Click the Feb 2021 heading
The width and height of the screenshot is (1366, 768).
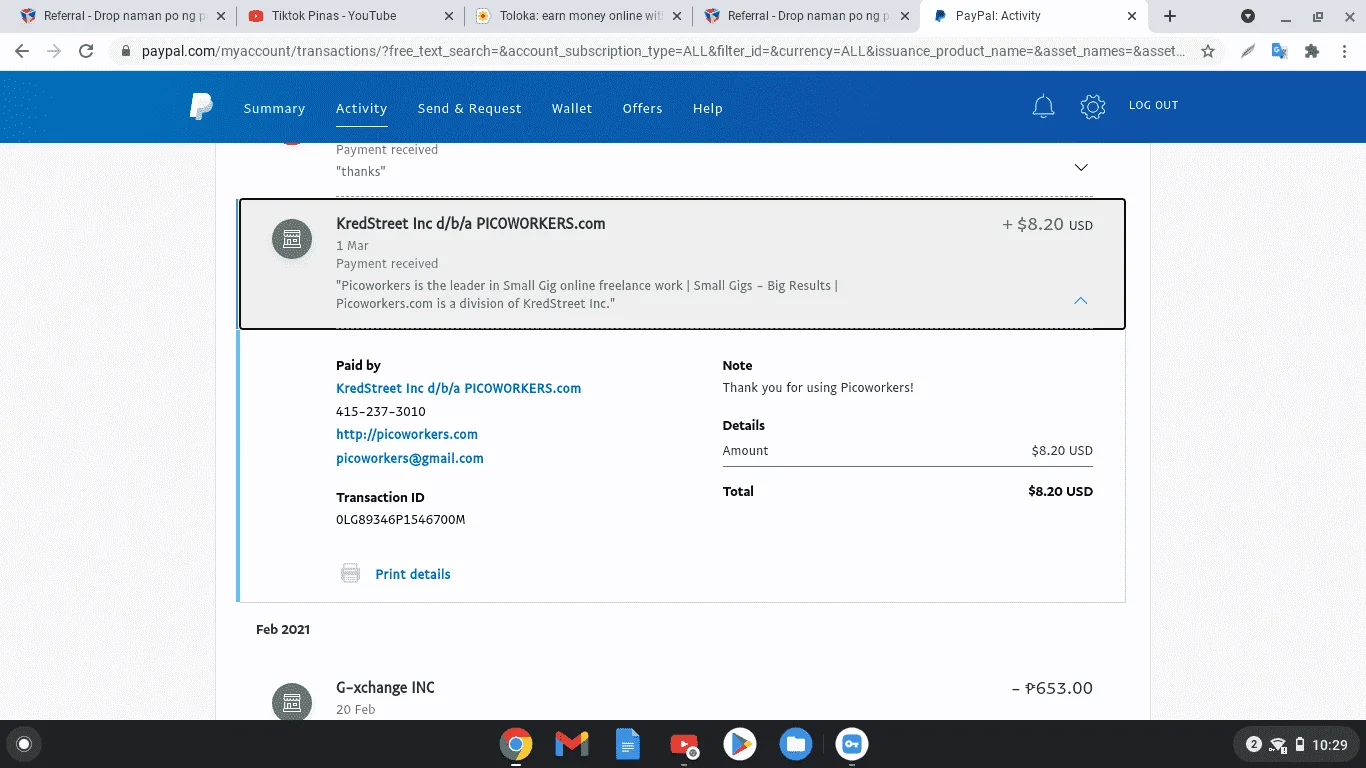point(283,629)
